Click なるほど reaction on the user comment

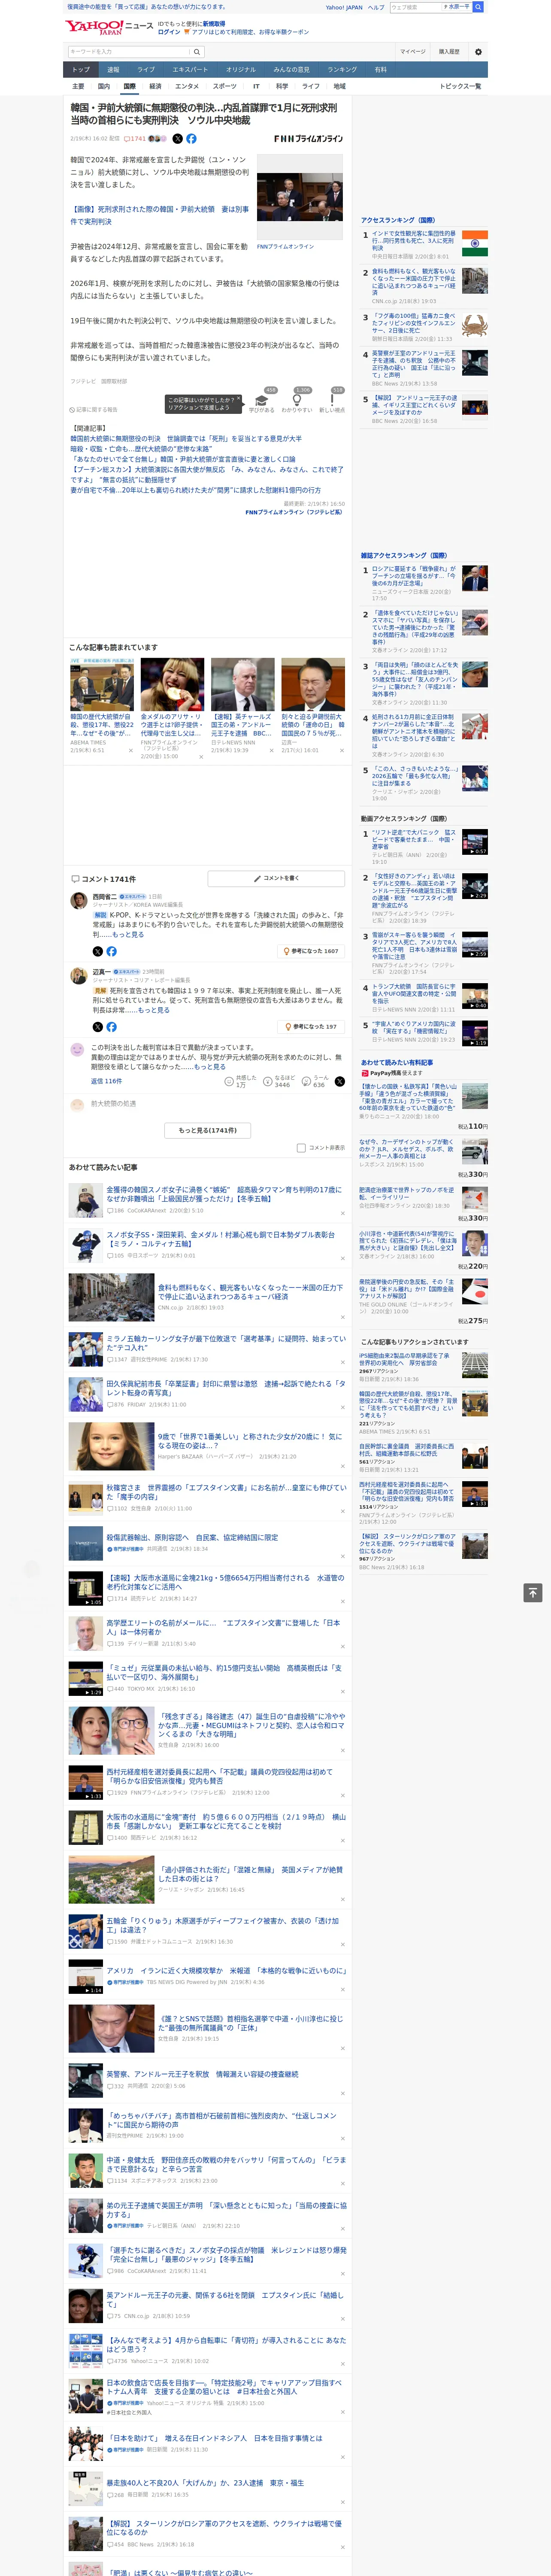point(279,1081)
